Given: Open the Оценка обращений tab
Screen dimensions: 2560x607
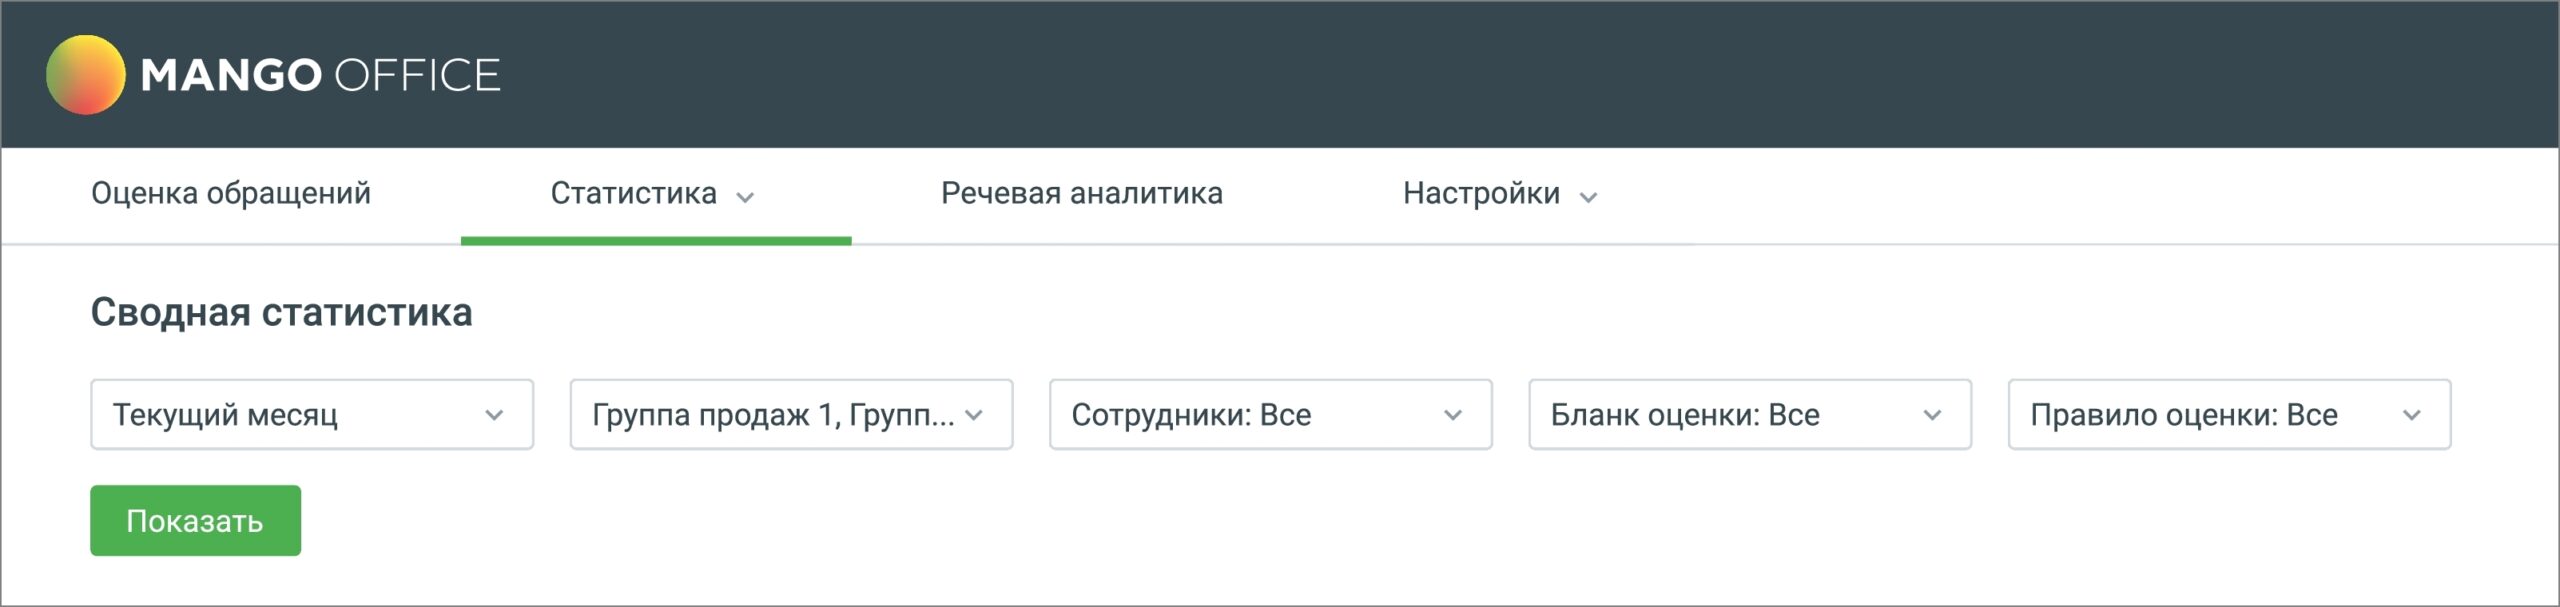Looking at the screenshot, I should (231, 193).
